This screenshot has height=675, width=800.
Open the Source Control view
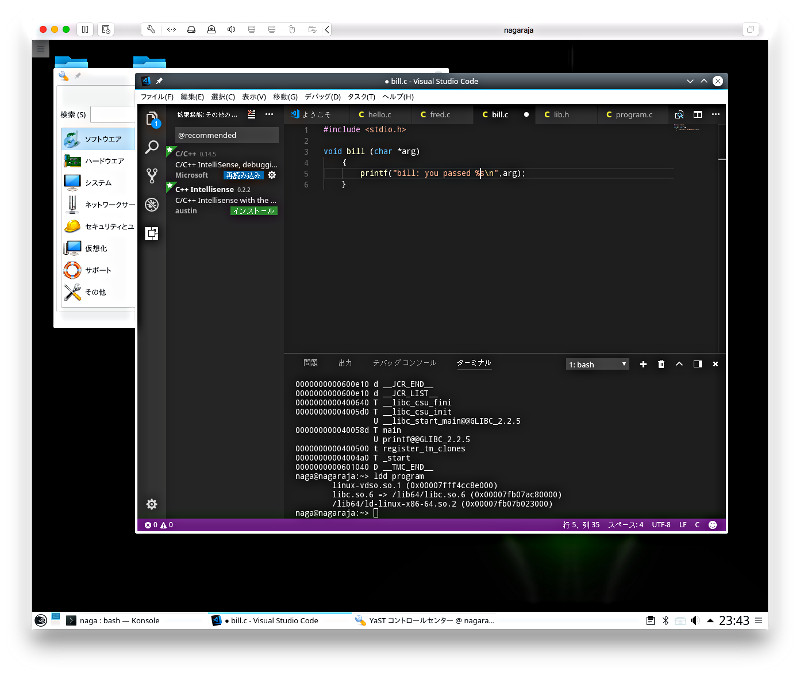point(152,176)
